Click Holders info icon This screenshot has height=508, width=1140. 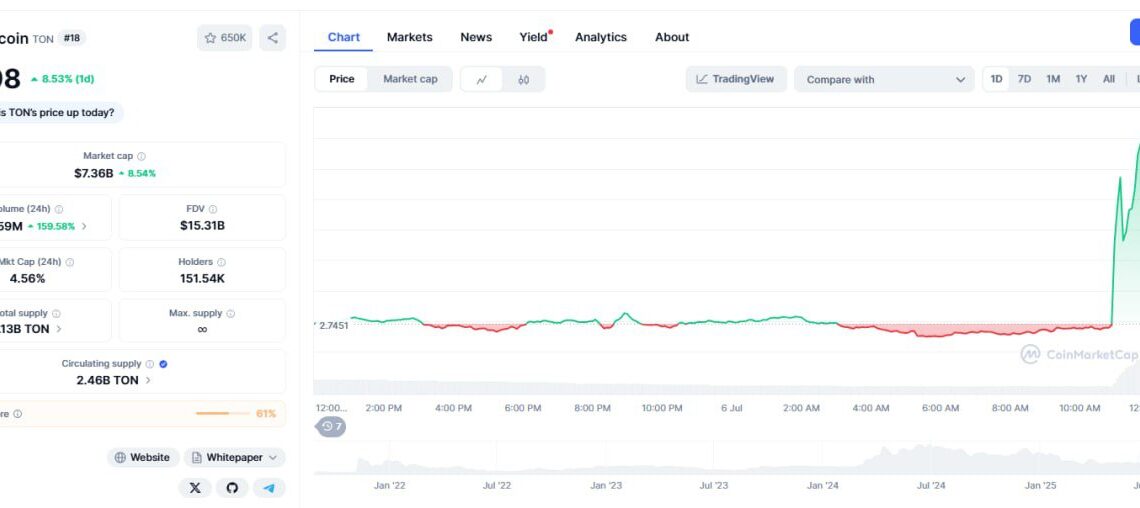click(221, 262)
